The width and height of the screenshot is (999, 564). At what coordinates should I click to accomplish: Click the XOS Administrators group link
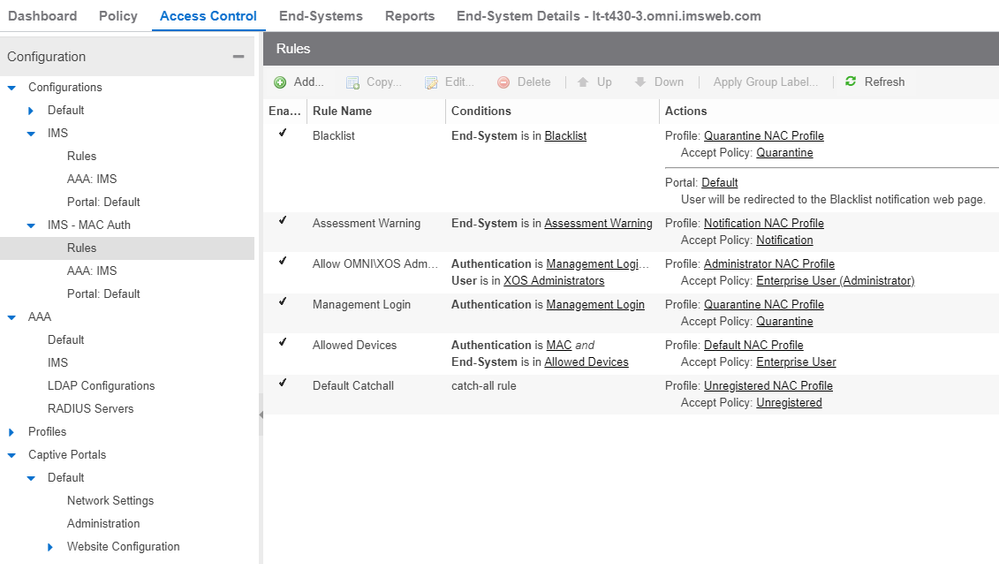tap(554, 281)
